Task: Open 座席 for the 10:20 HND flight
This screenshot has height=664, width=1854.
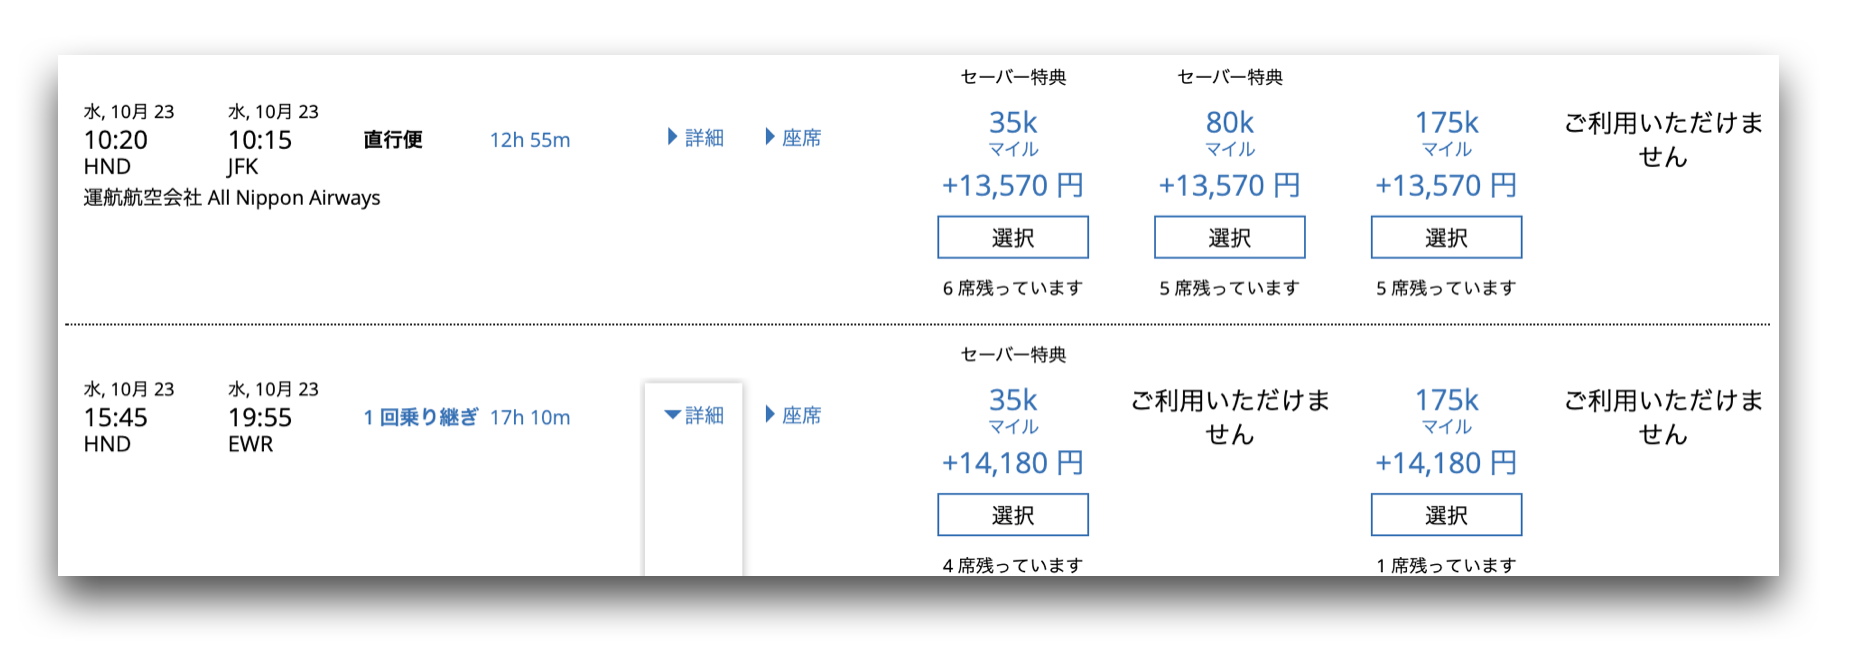Action: click(x=793, y=138)
